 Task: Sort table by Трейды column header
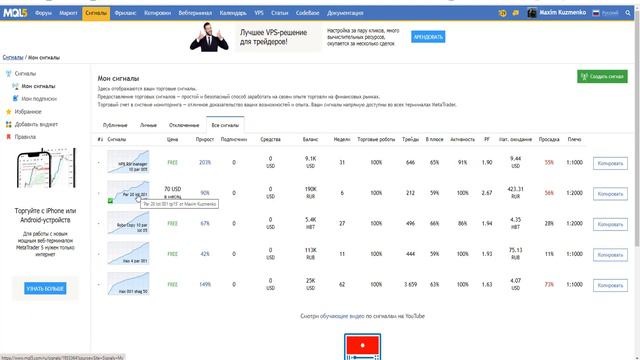point(410,140)
